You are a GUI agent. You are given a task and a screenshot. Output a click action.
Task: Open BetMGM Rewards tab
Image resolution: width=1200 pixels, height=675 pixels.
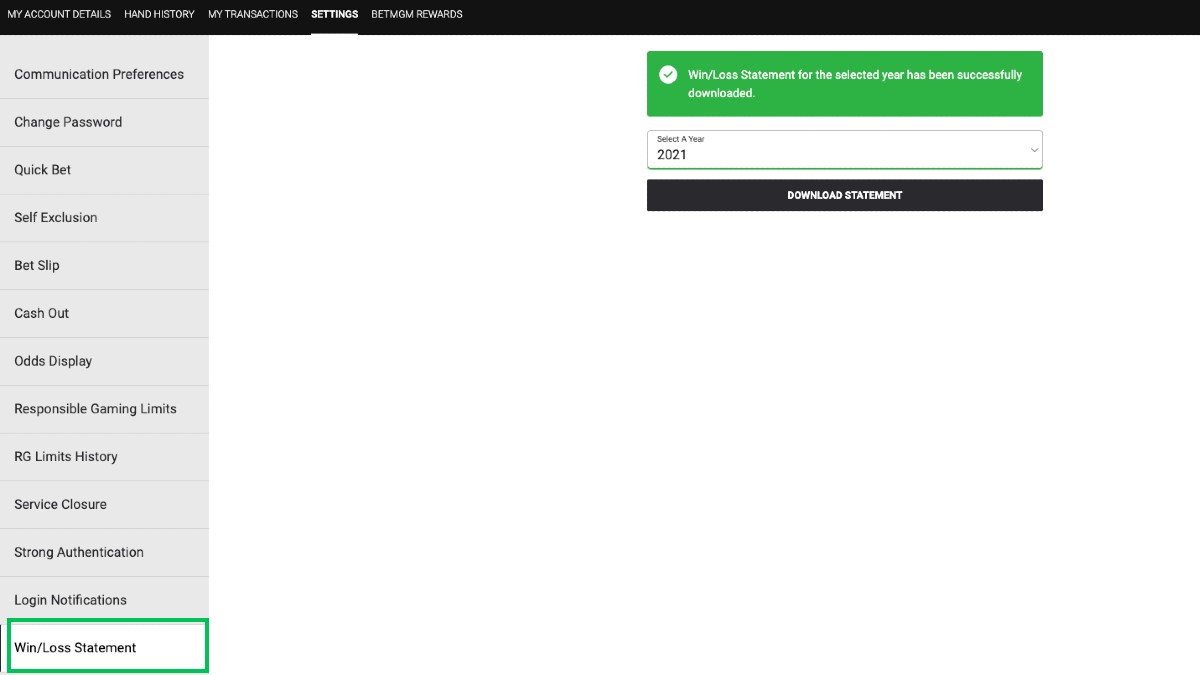click(417, 14)
